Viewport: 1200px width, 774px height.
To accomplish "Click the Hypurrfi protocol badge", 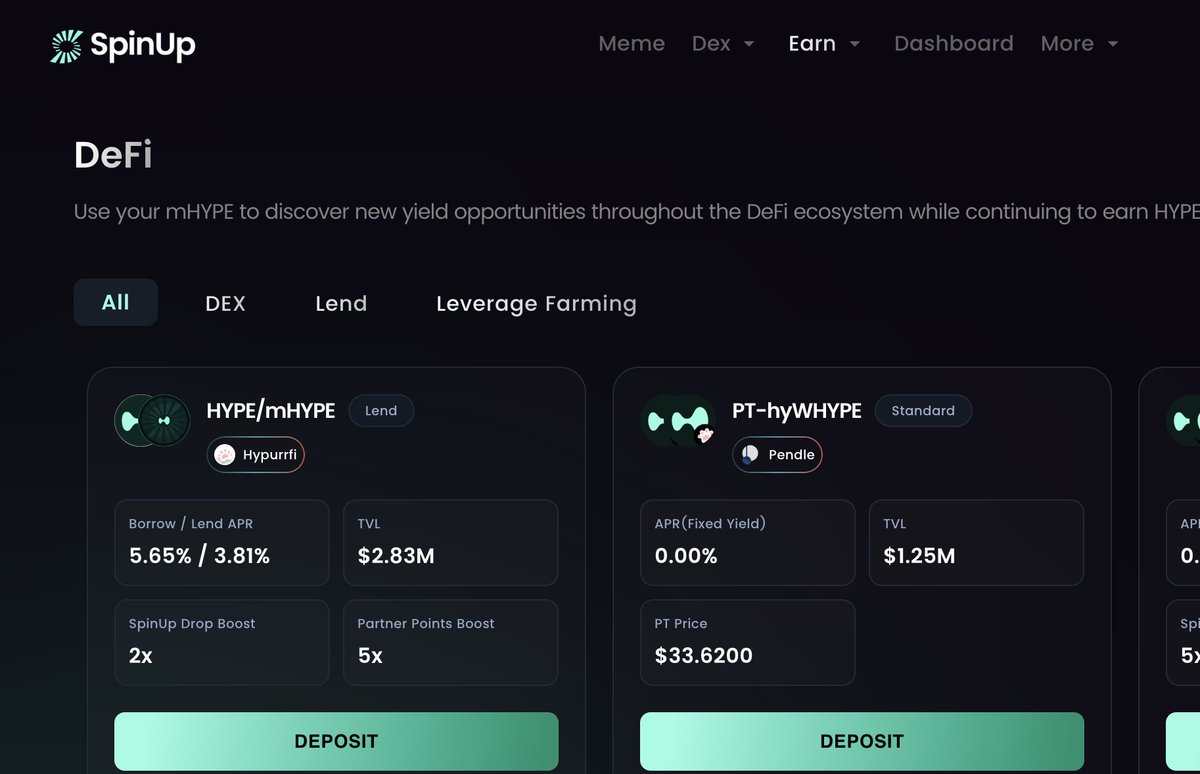I will click(256, 455).
